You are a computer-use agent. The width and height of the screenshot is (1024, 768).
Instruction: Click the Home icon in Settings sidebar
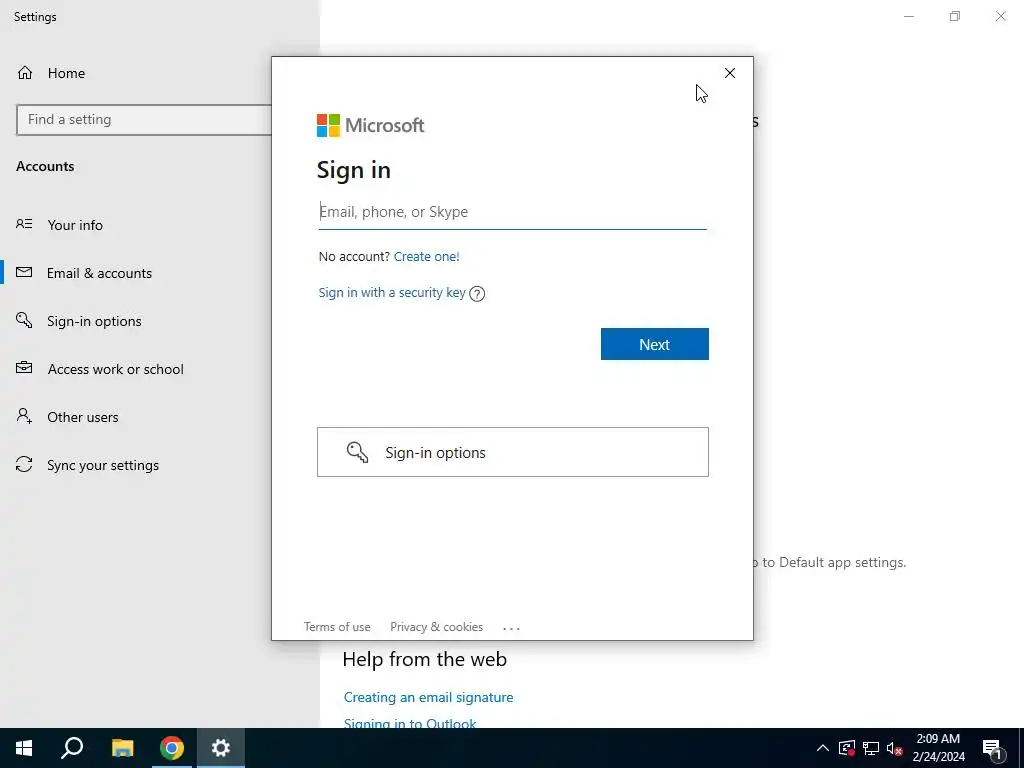point(25,72)
